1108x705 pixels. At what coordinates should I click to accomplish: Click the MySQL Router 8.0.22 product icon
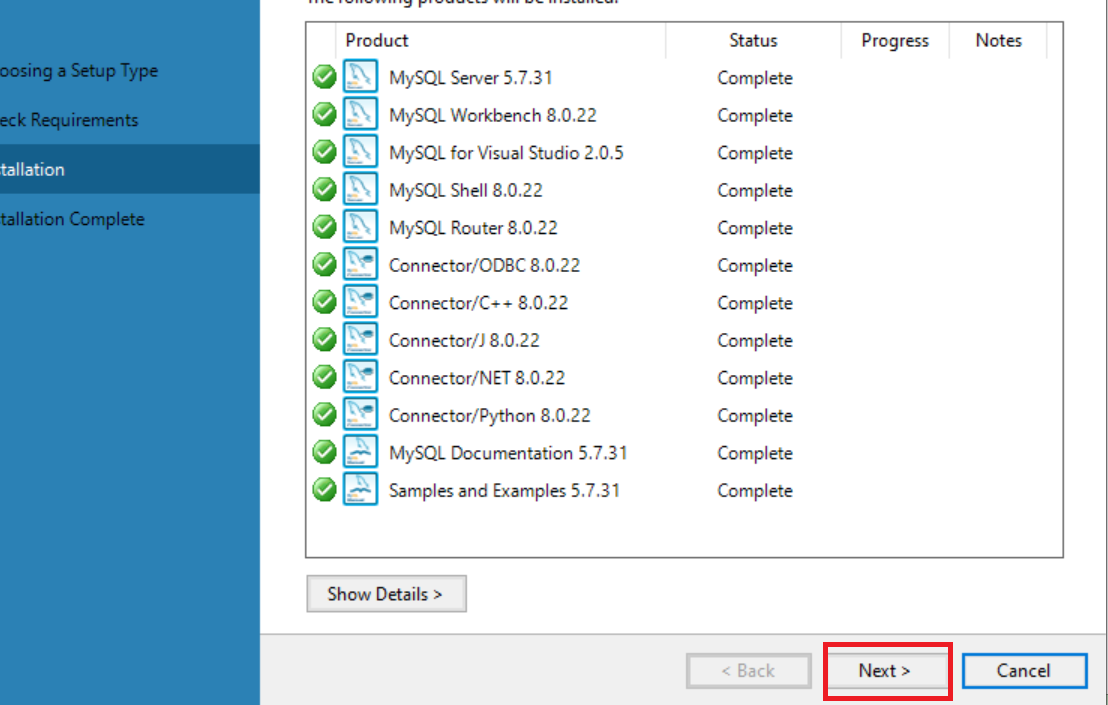click(360, 226)
